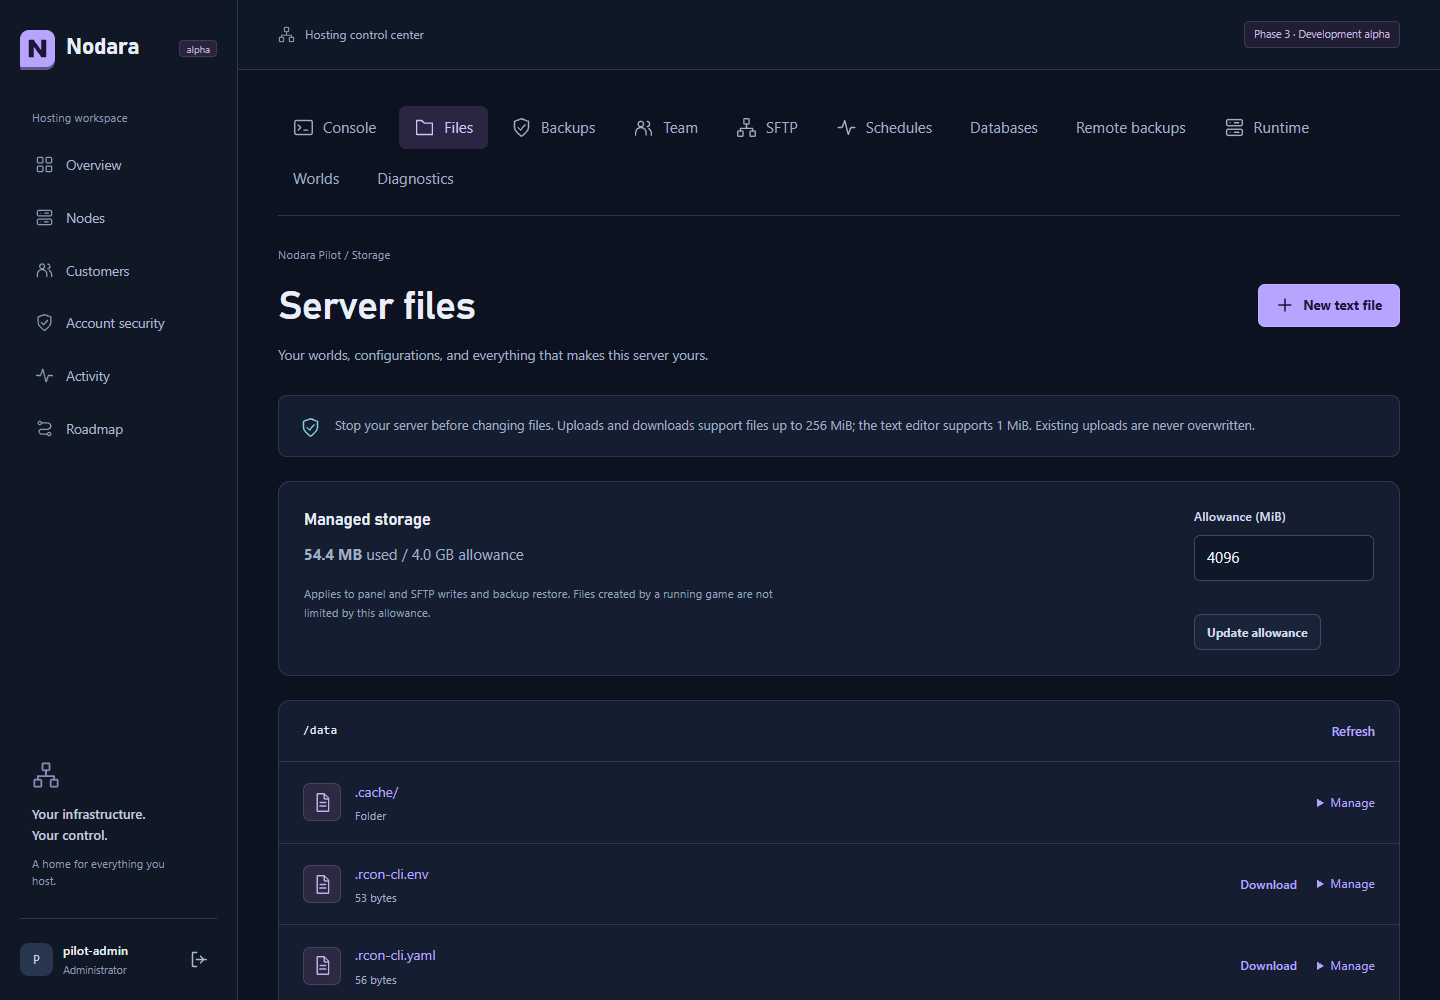This screenshot has height=1000, width=1440.
Task: Open the Databases tab
Action: tap(1003, 128)
